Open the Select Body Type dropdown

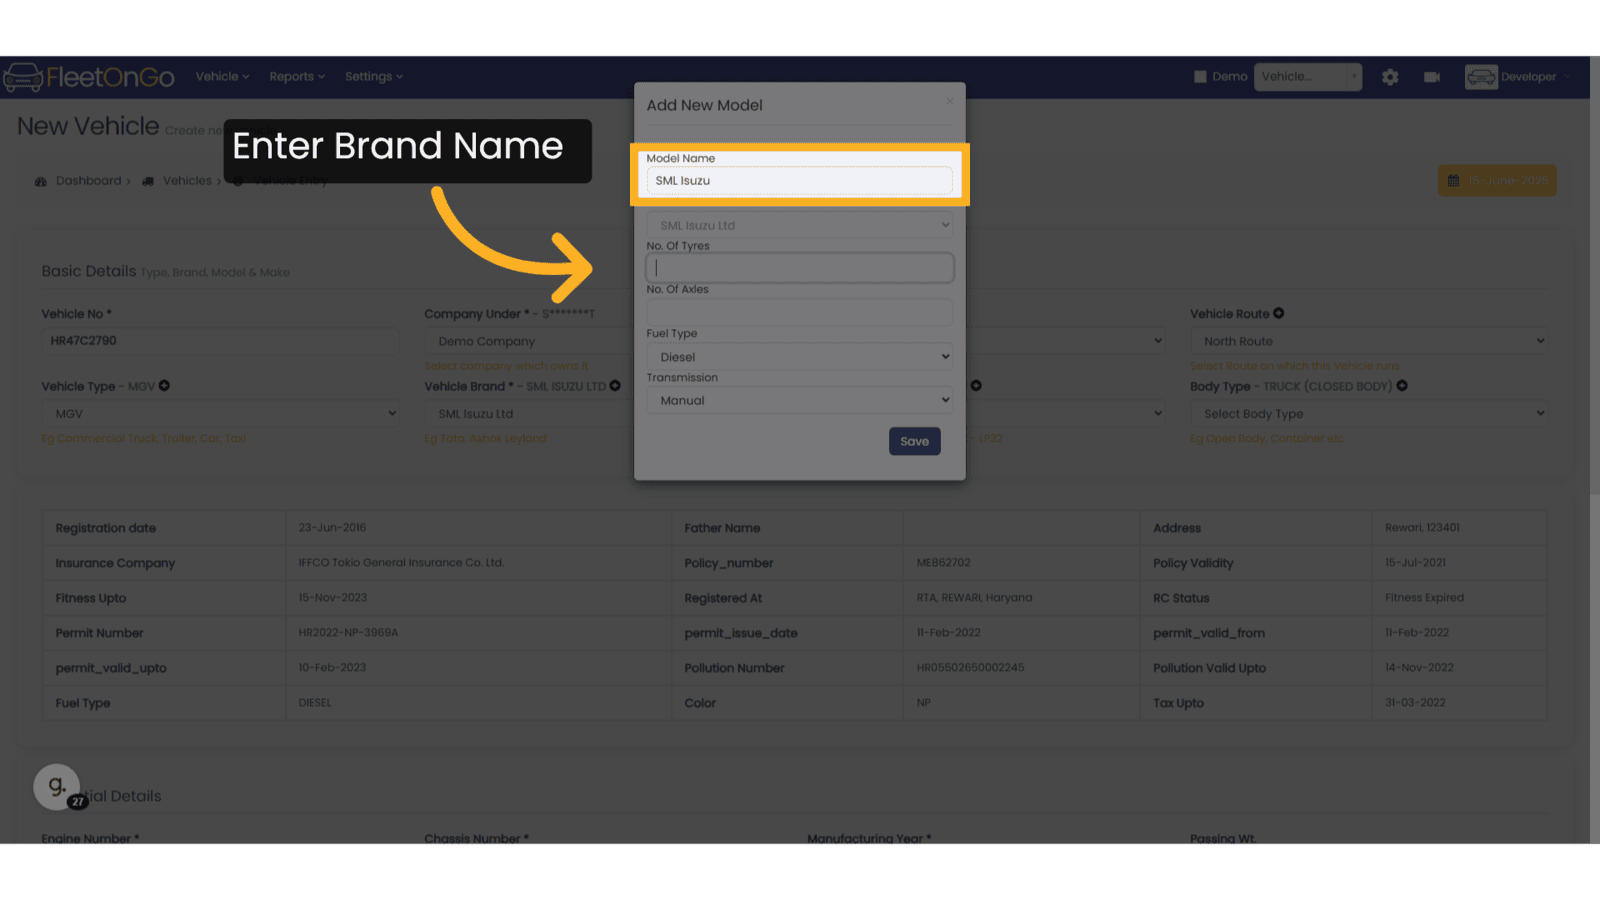1369,414
